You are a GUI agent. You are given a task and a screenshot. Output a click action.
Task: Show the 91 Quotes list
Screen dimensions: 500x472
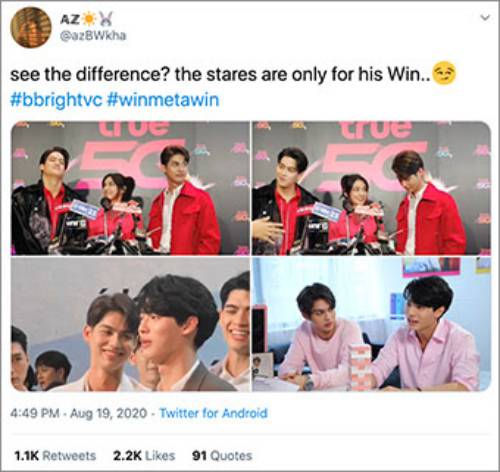pyautogui.click(x=222, y=455)
